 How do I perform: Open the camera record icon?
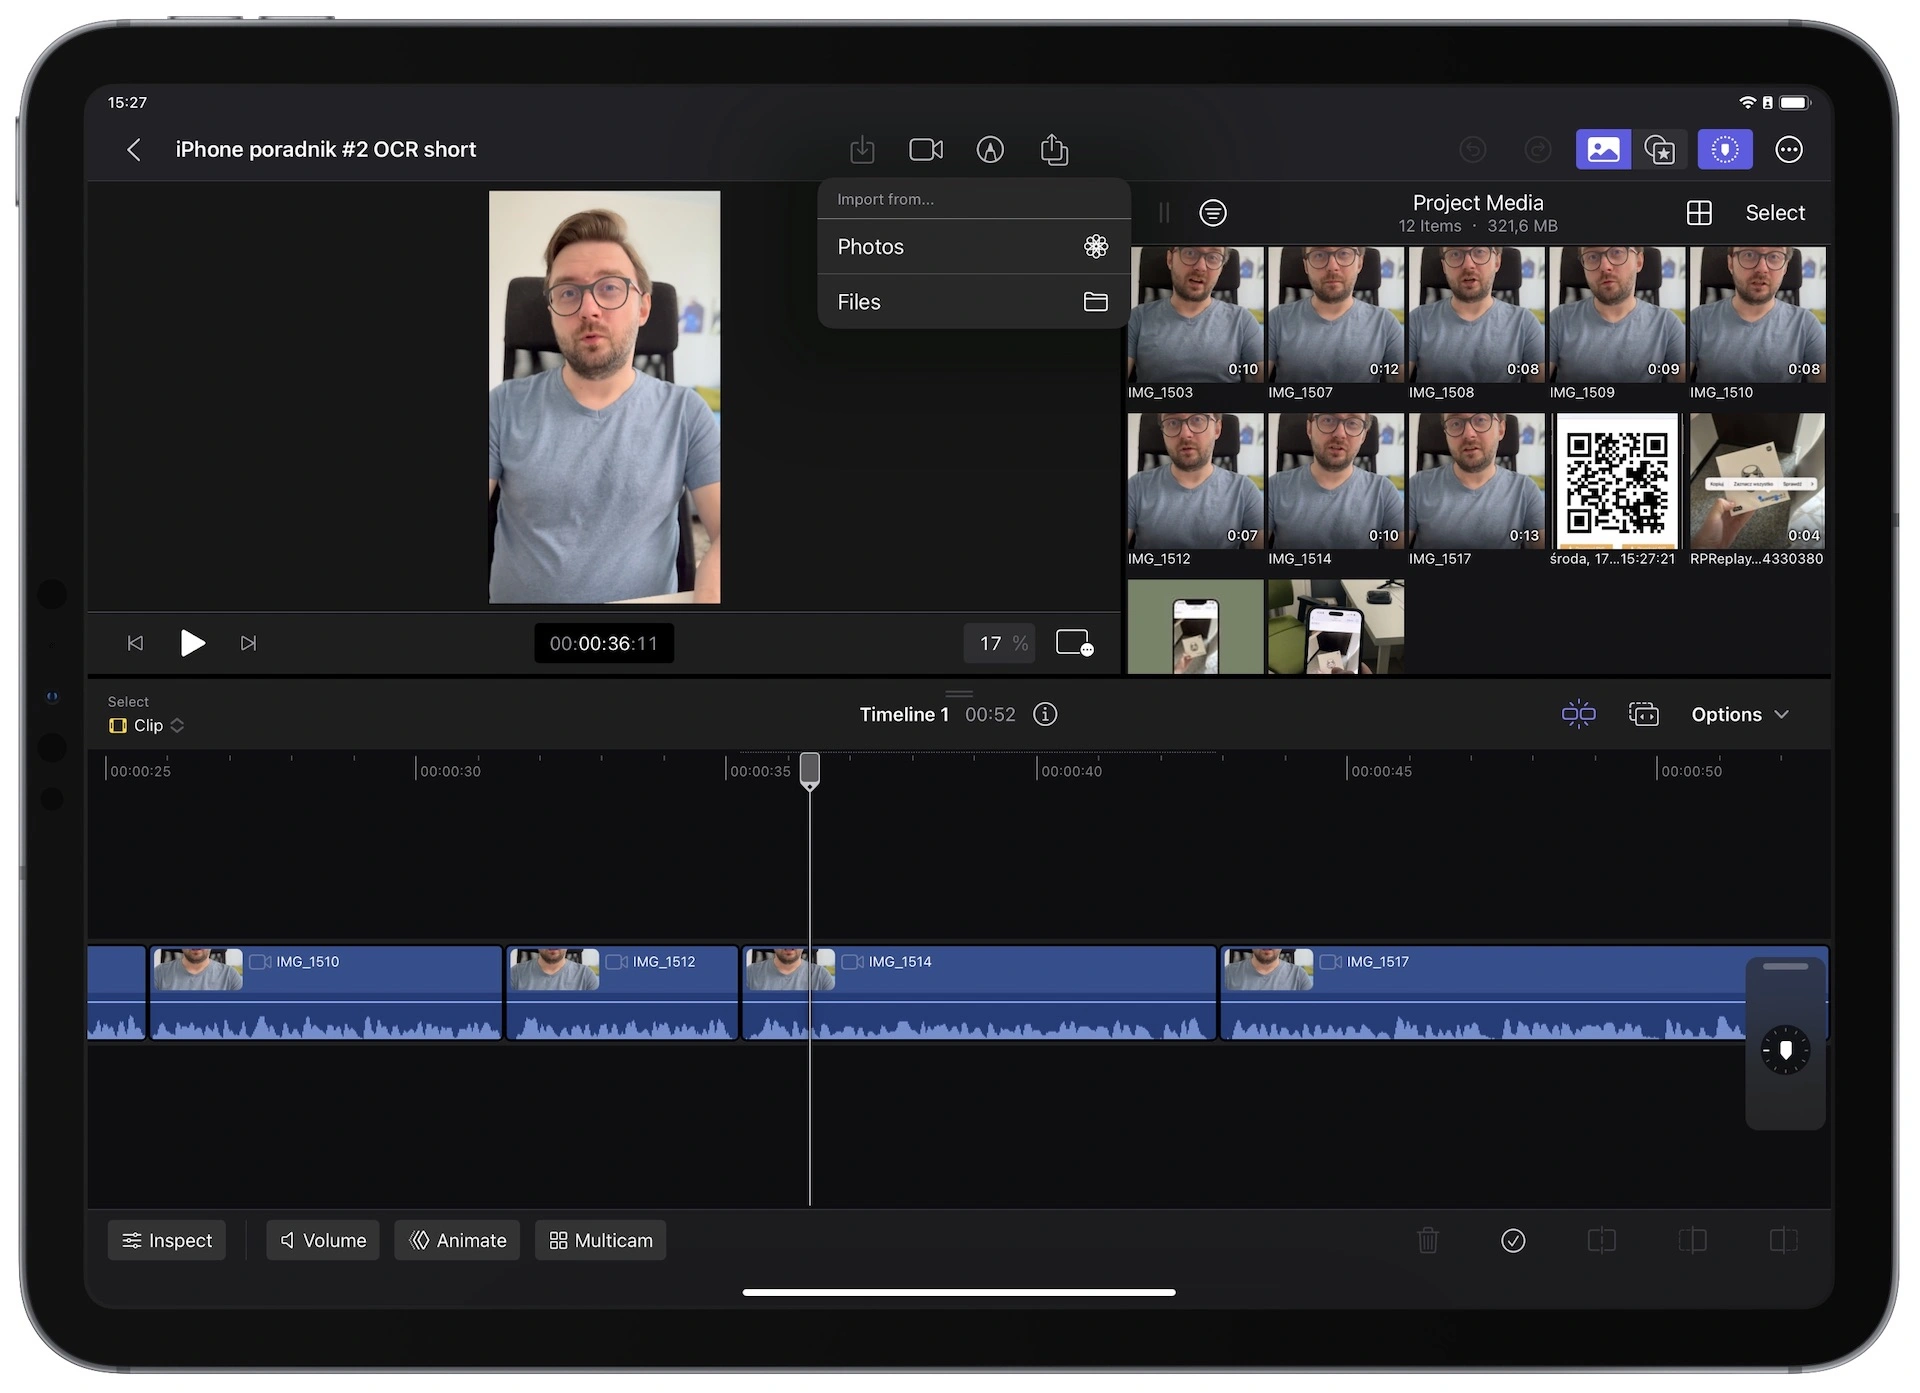926,150
